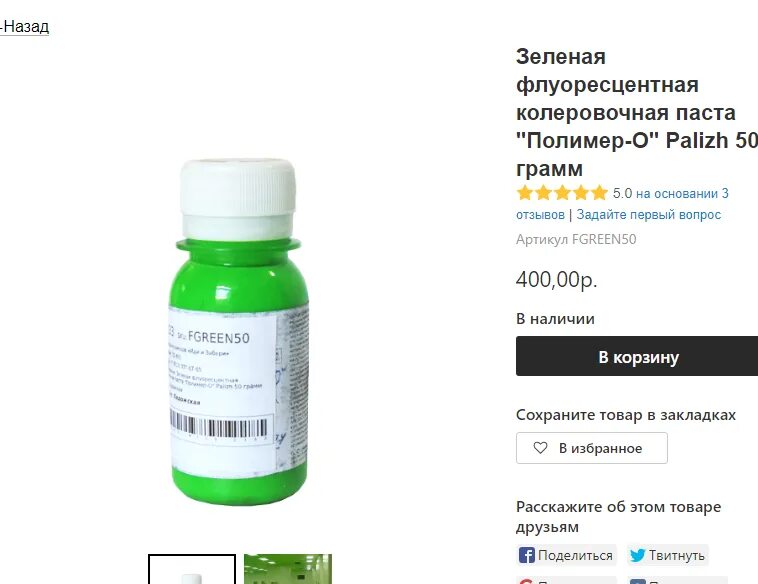This screenshot has height=584, width=758.
Task: Click the heart icon in В избранное
Action: (x=540, y=448)
